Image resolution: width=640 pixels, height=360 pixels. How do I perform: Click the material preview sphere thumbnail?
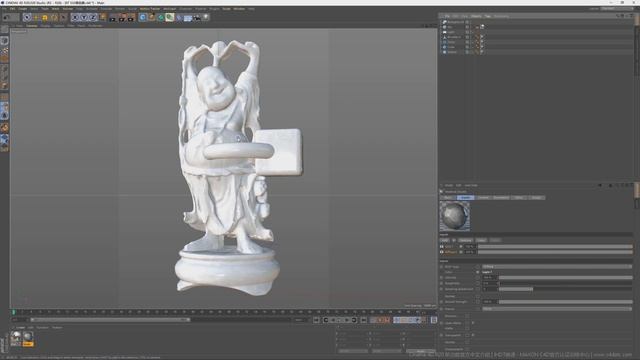(x=455, y=216)
